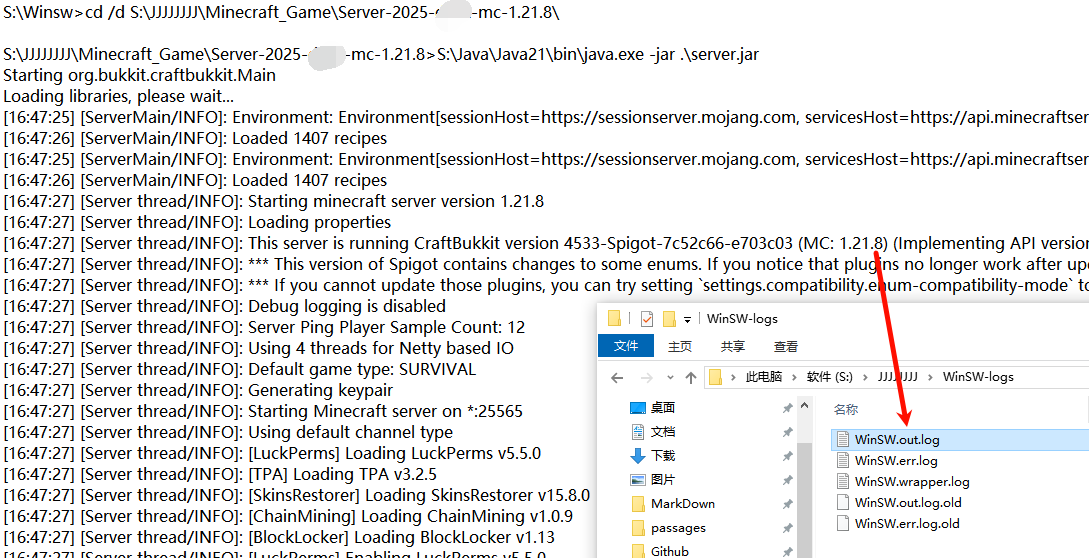Switch to the 共享 (Share) ribbon tab
1089x558 pixels.
pyautogui.click(x=733, y=346)
